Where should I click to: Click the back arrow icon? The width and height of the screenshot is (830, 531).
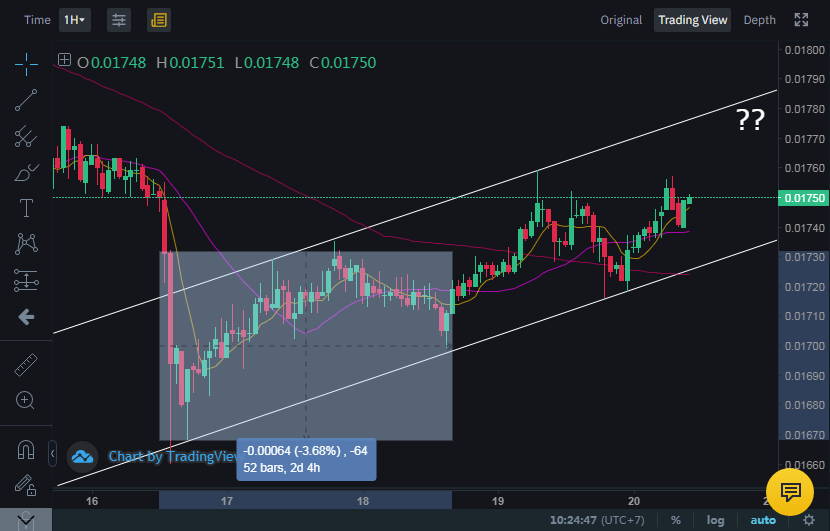click(x=26, y=317)
